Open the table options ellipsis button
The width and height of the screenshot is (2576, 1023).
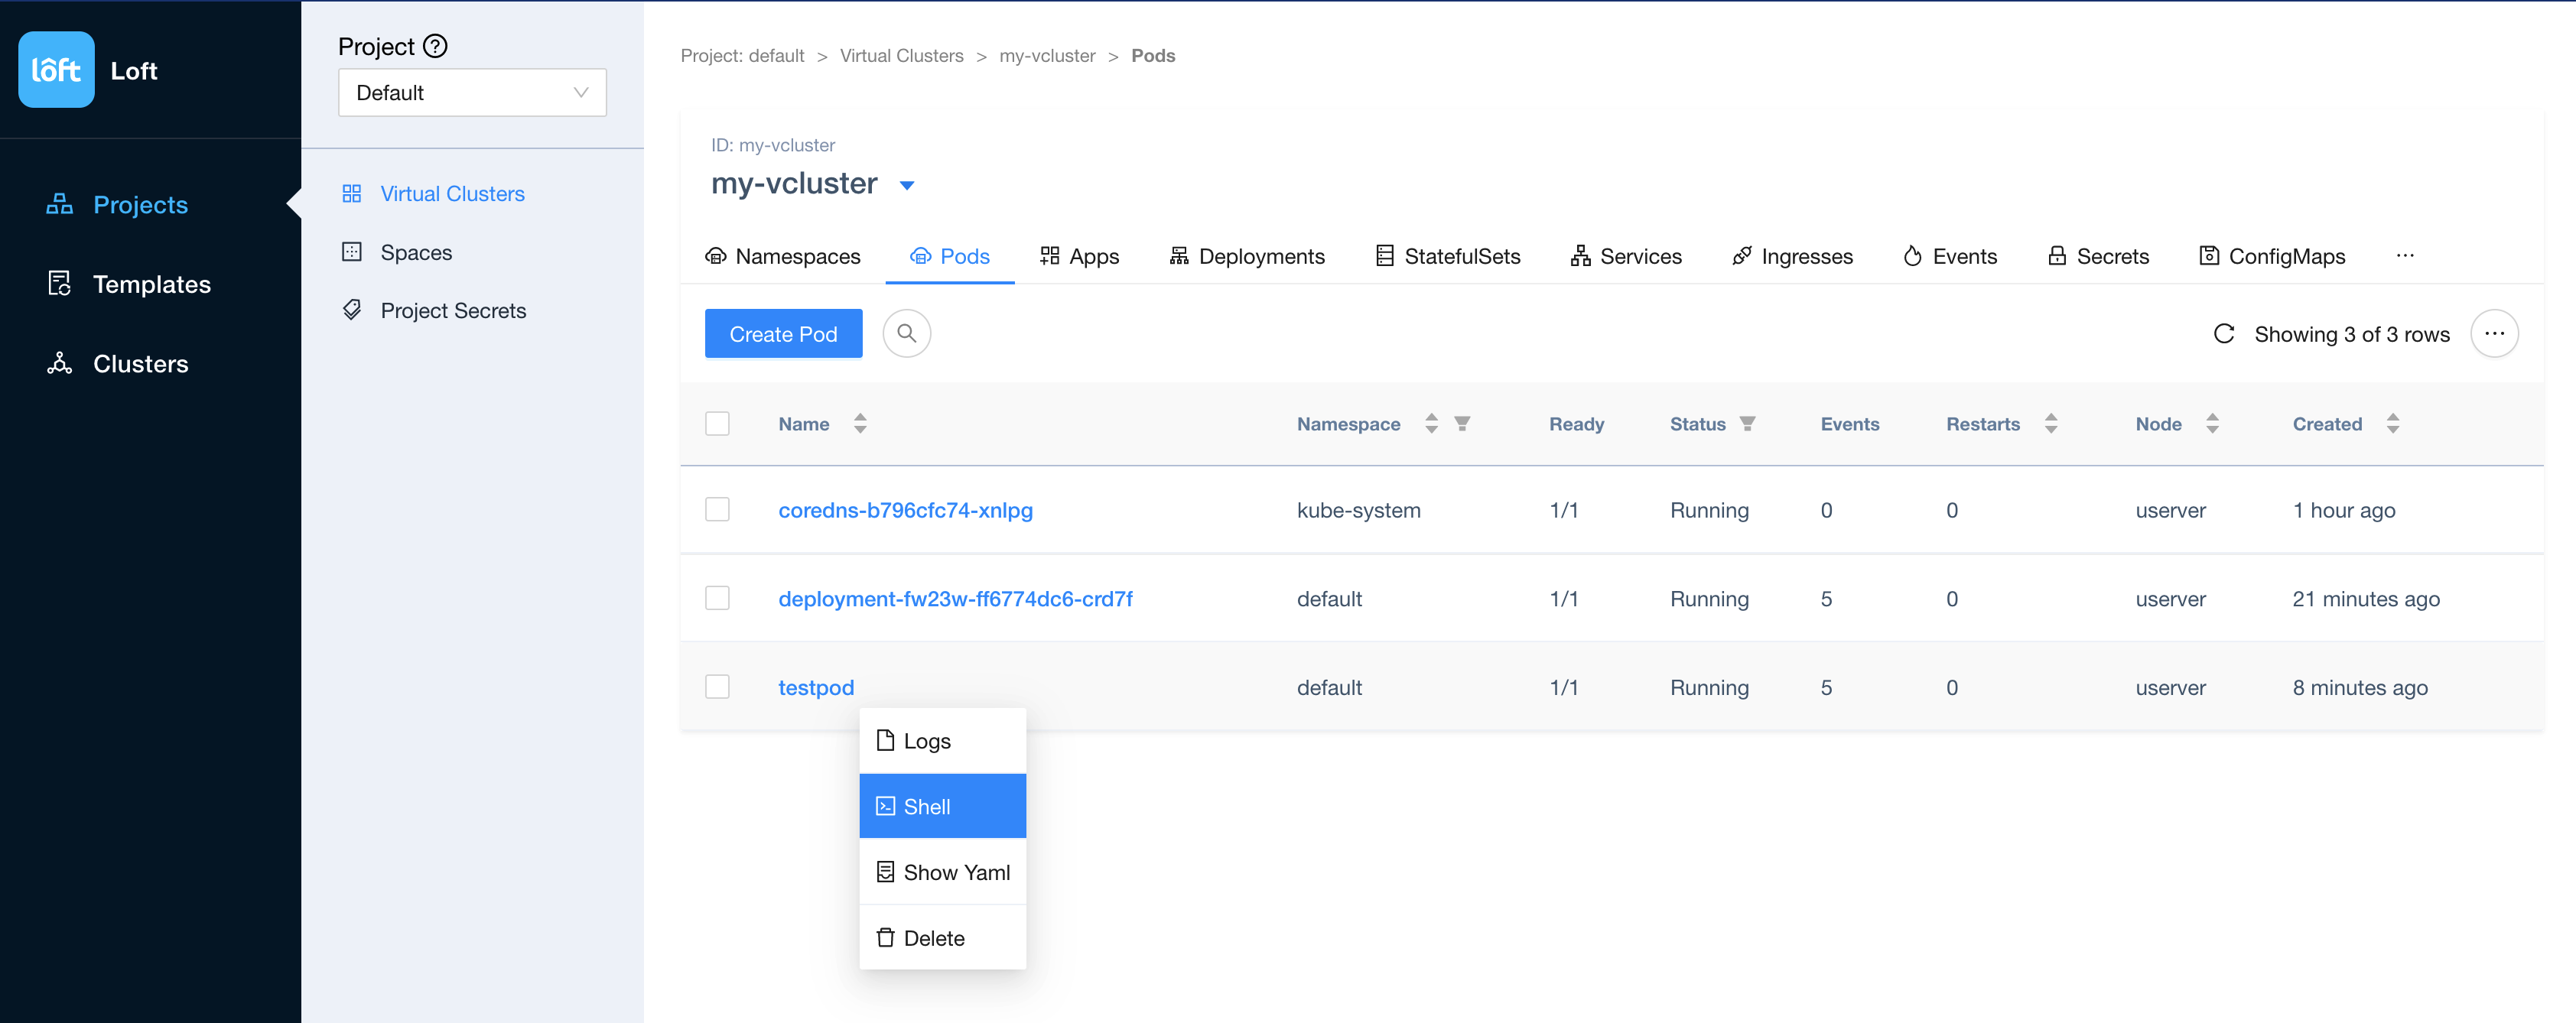pyautogui.click(x=2494, y=333)
